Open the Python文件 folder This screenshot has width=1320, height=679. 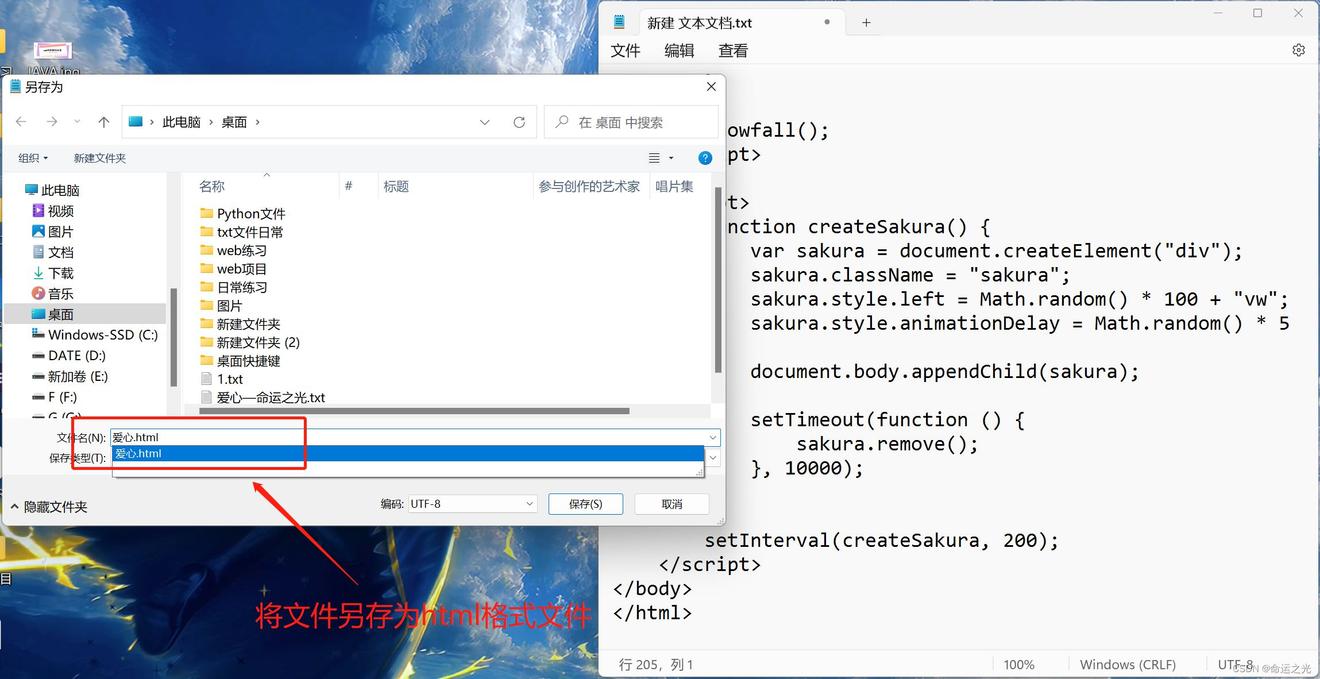click(x=250, y=213)
